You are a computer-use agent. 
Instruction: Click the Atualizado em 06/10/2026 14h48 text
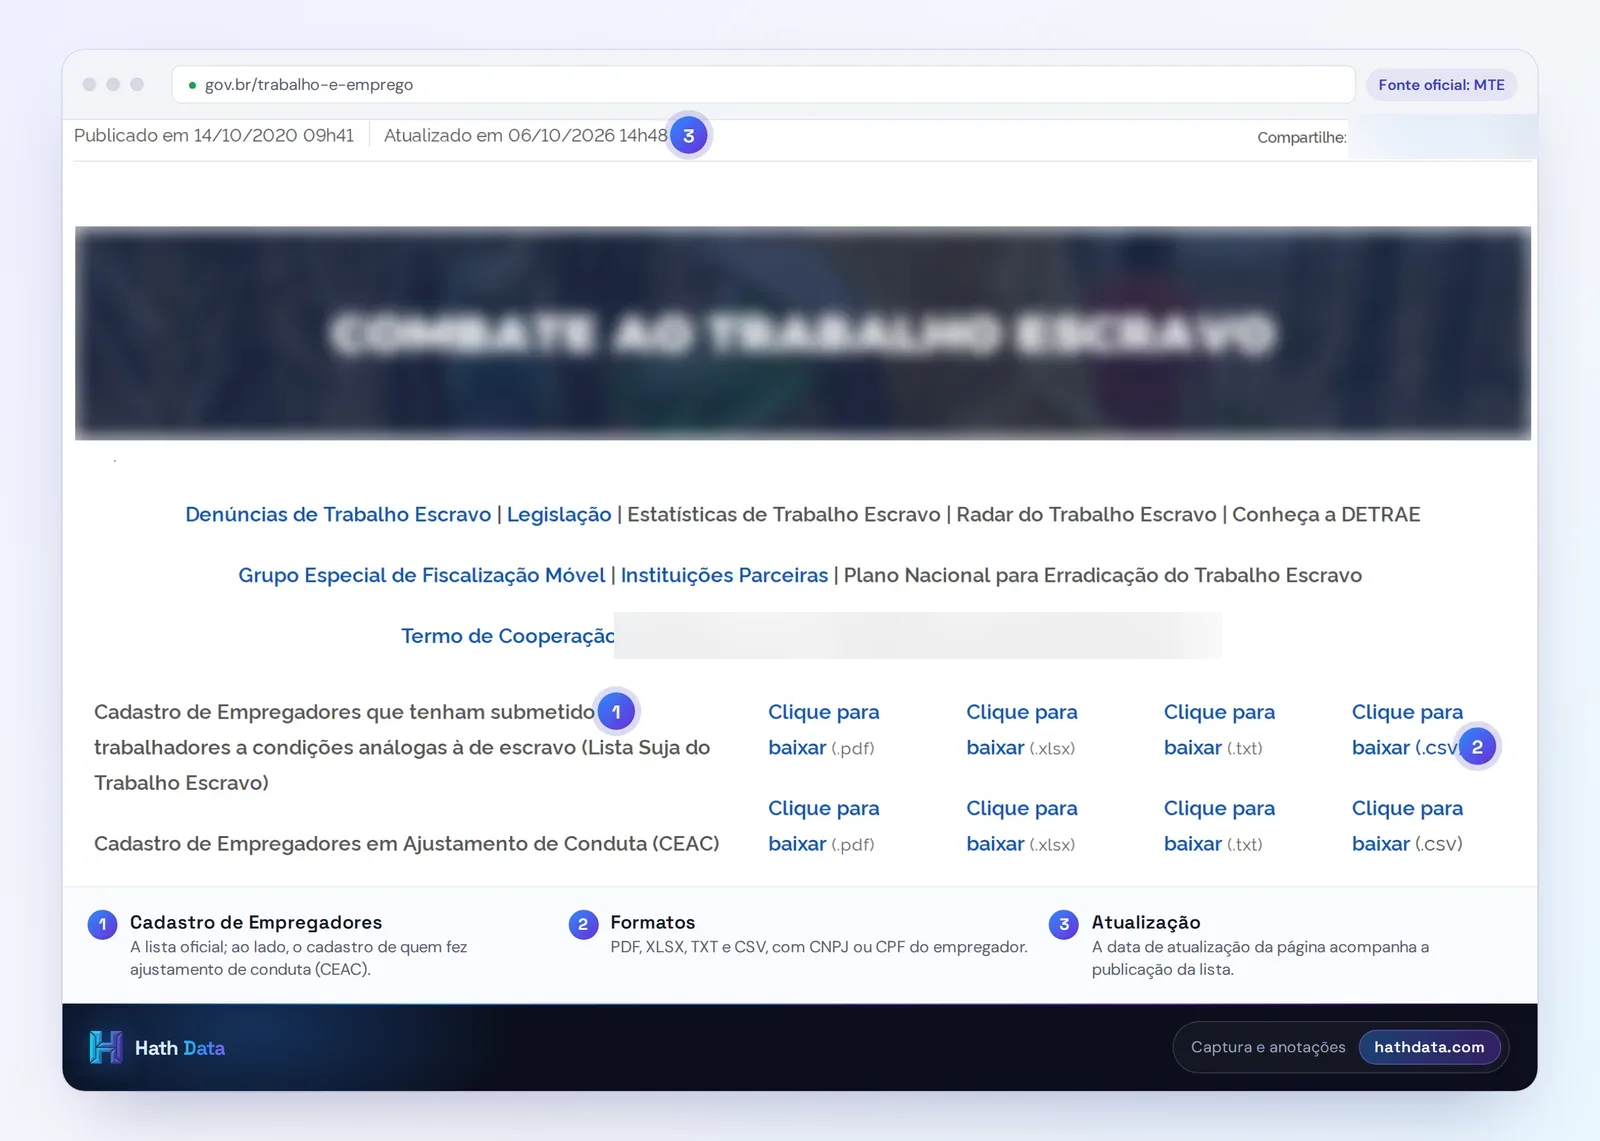pos(526,136)
